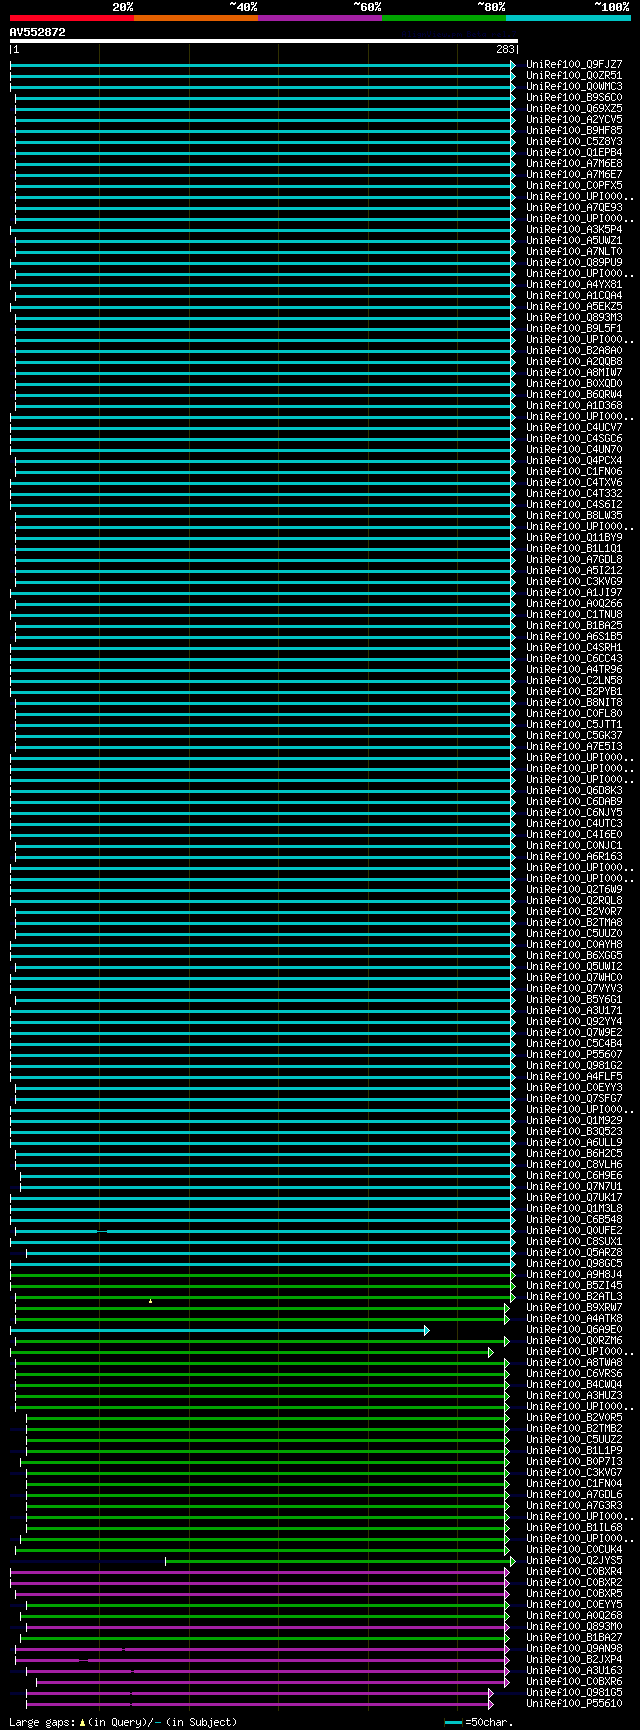The image size is (640, 1730).
Task: Select the label UniRef100_C5Z8Y3
Action: click(574, 141)
